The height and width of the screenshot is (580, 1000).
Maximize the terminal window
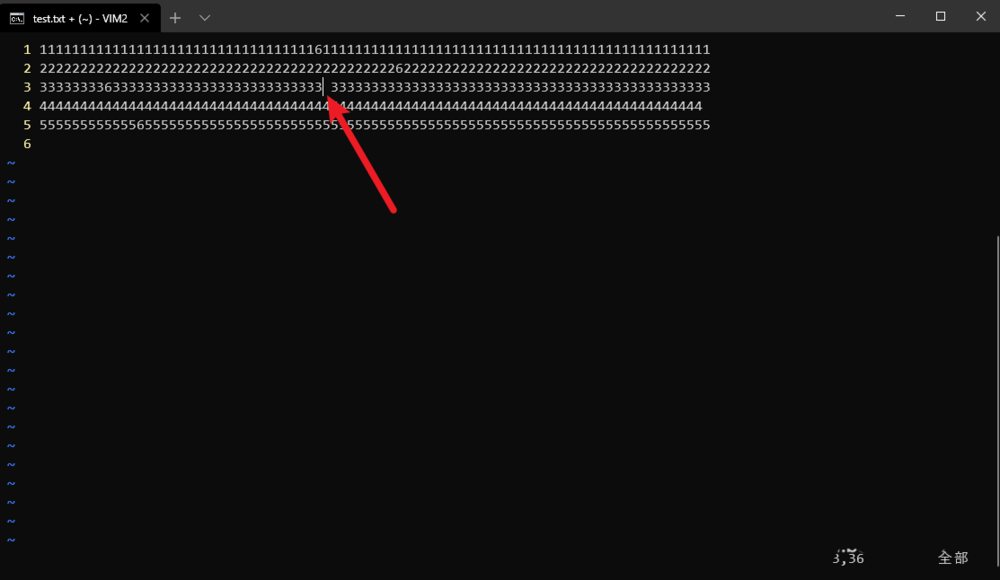coord(940,16)
